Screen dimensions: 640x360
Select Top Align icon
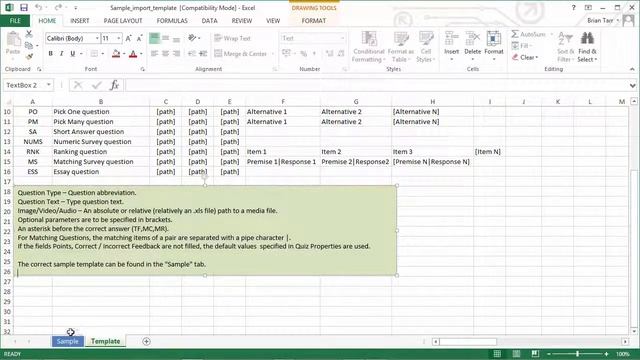[154, 38]
